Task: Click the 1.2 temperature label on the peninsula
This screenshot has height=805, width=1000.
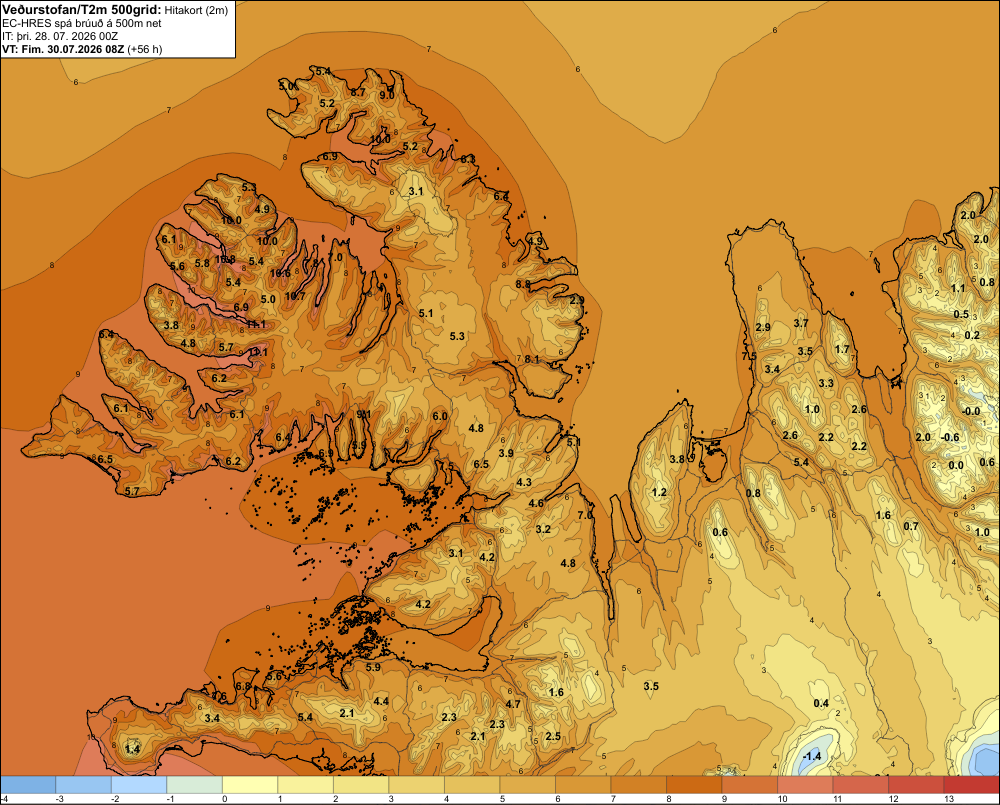Action: tap(659, 492)
